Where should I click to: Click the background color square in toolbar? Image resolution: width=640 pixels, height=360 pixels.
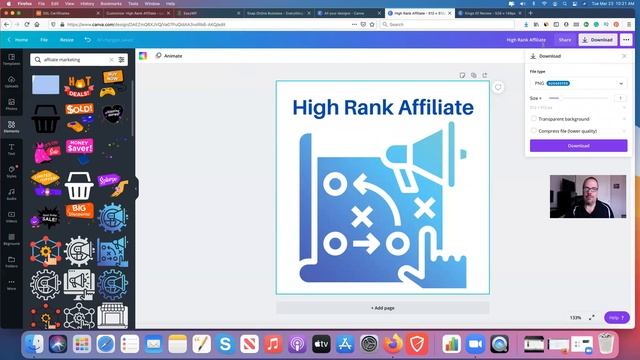(x=143, y=56)
